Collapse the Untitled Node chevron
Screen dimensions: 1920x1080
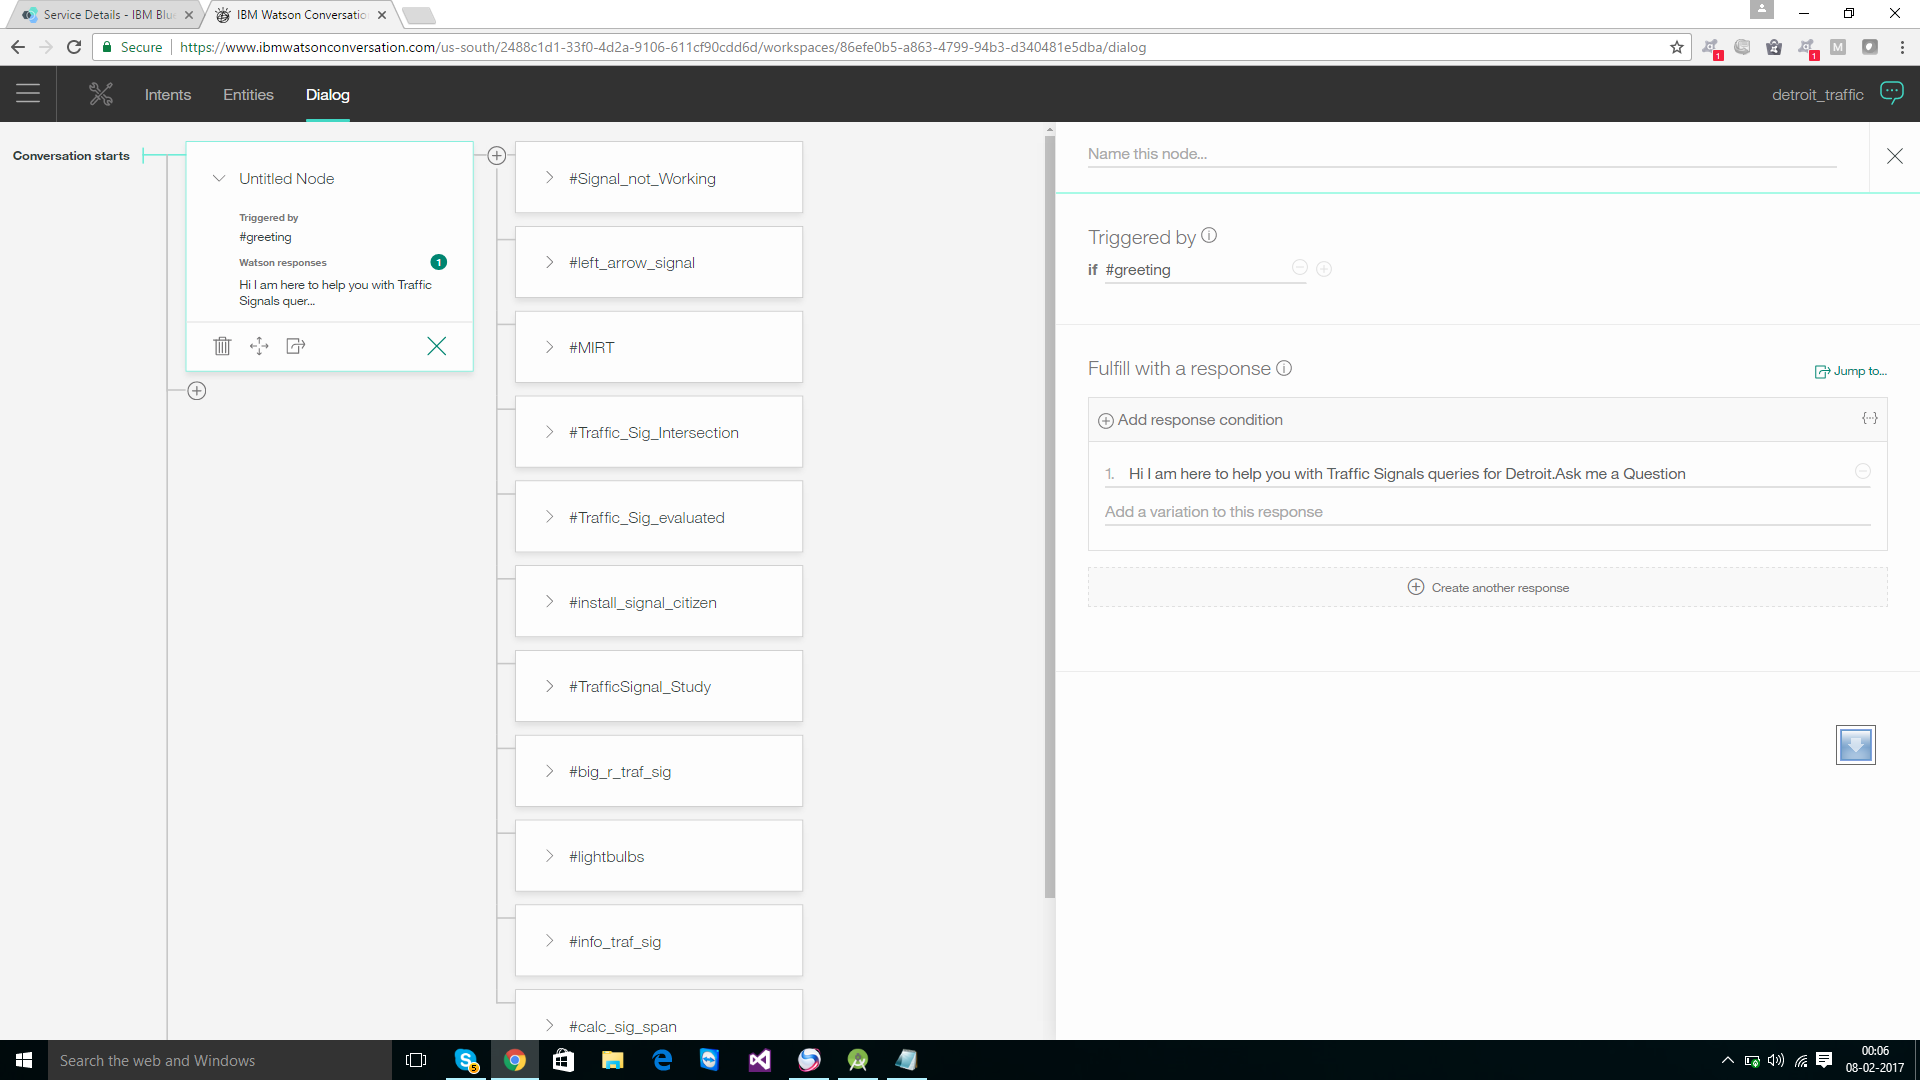218,178
